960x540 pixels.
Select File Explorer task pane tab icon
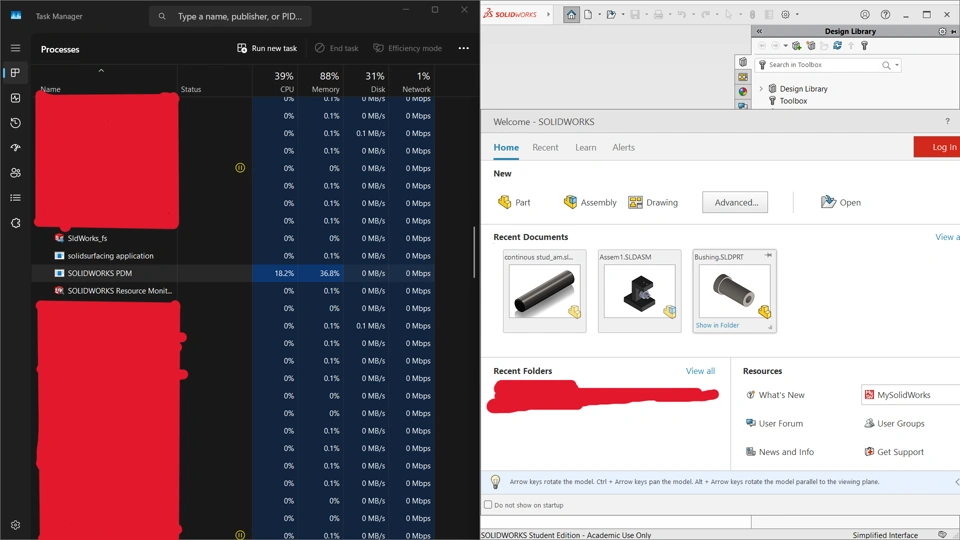(x=743, y=77)
